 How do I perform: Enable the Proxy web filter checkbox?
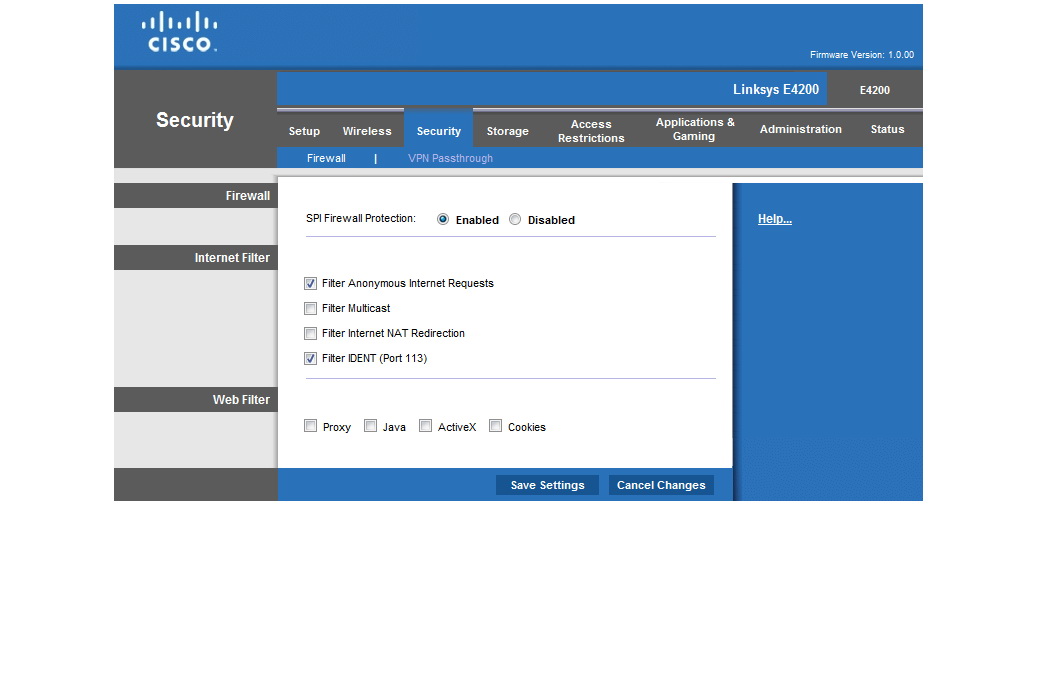click(x=311, y=426)
